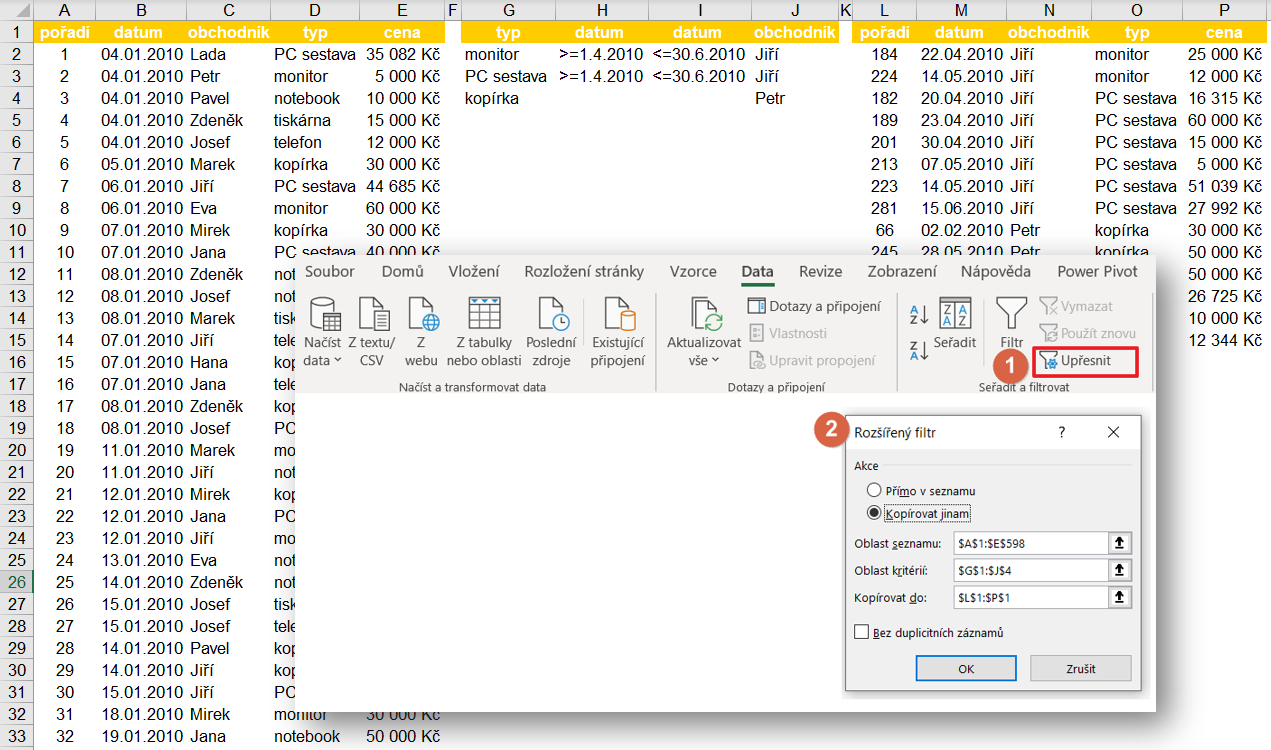Sort ascending with the A-Z icon
This screenshot has width=1271, height=750.
(919, 315)
